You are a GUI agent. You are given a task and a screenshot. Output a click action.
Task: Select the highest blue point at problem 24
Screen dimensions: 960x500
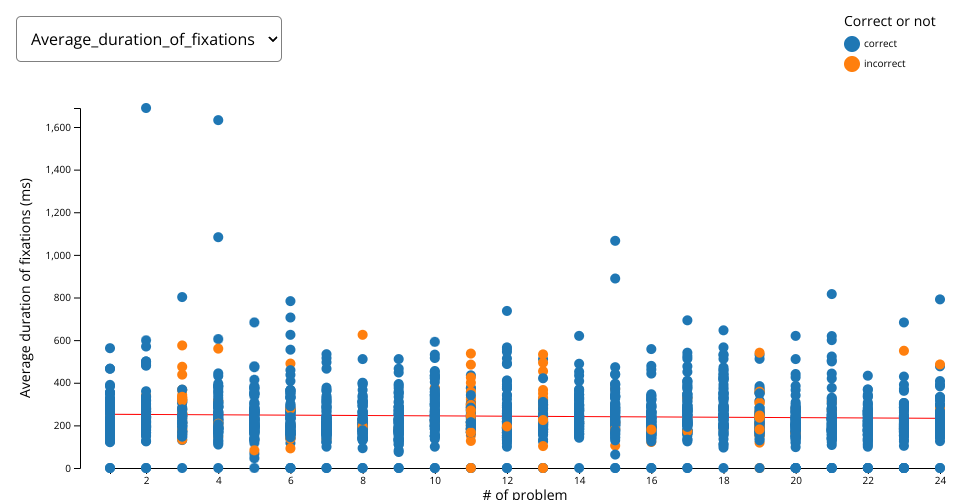coord(940,299)
